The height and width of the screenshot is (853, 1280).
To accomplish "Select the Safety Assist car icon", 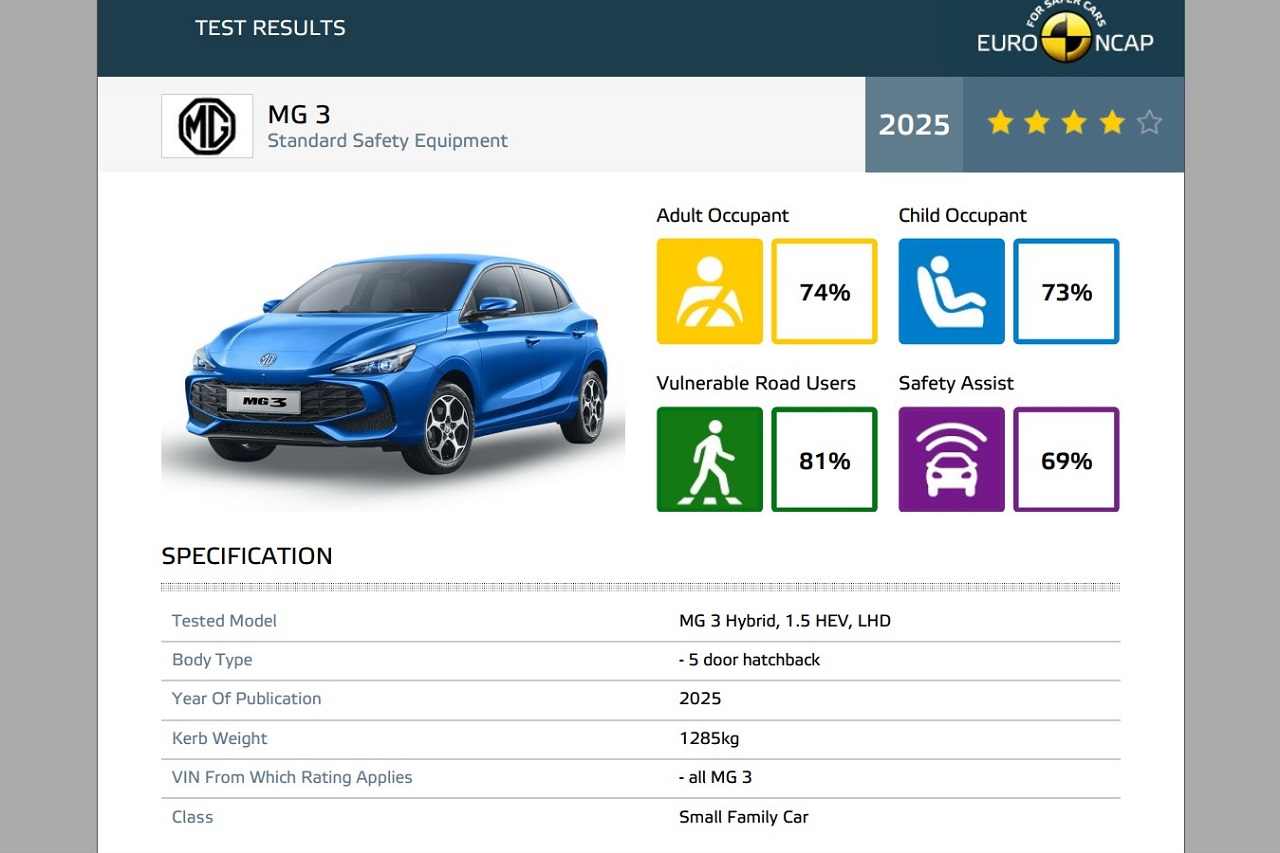I will (x=952, y=459).
